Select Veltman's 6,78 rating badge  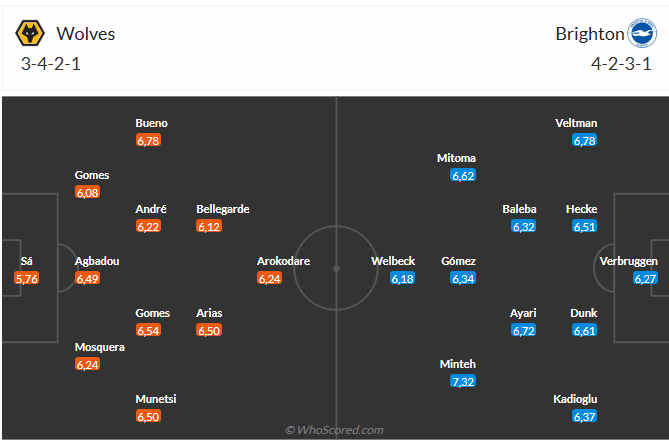click(584, 140)
